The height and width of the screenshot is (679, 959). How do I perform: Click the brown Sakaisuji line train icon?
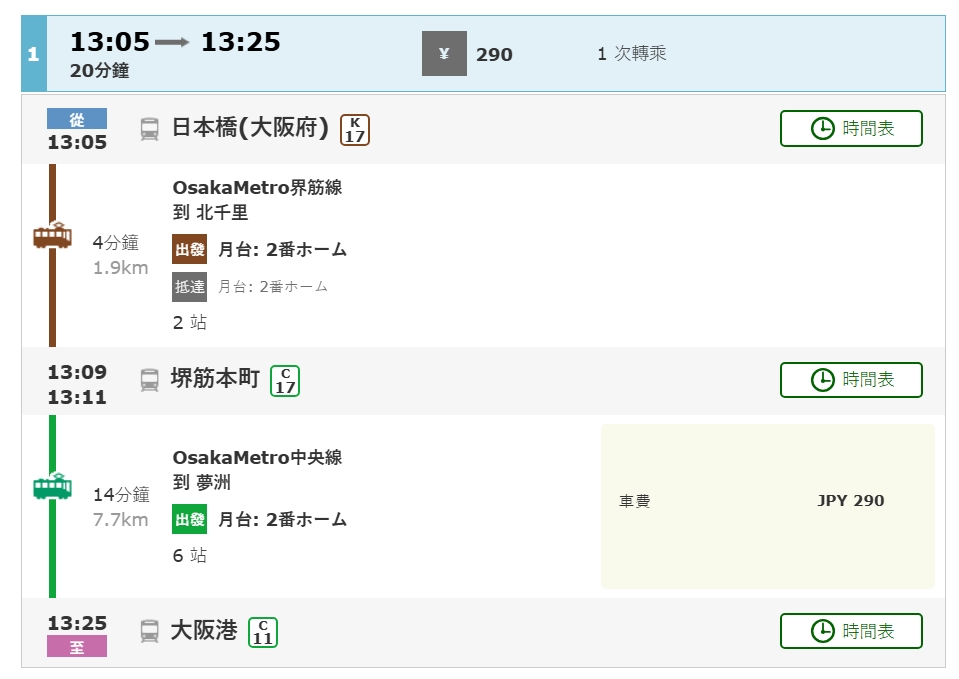pos(52,237)
